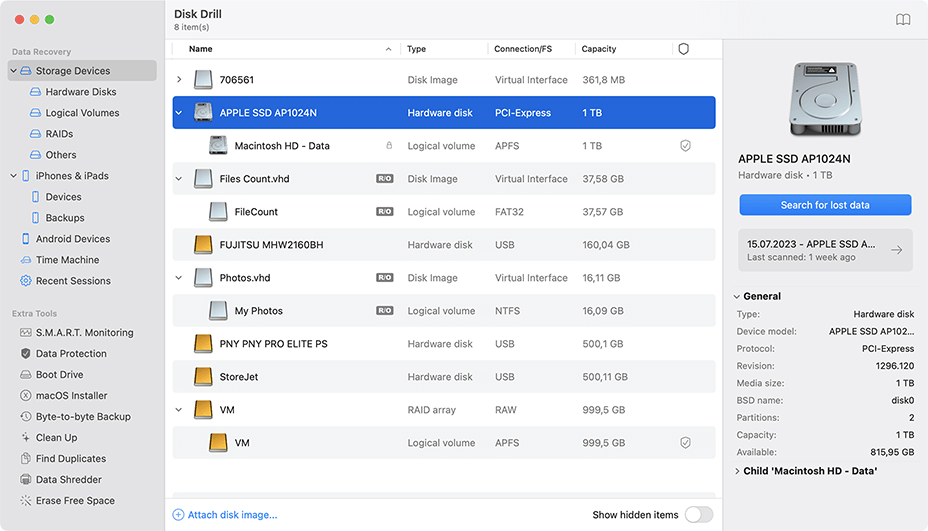Click the protection shield column header icon
Screen dimensions: 928x531
684,49
